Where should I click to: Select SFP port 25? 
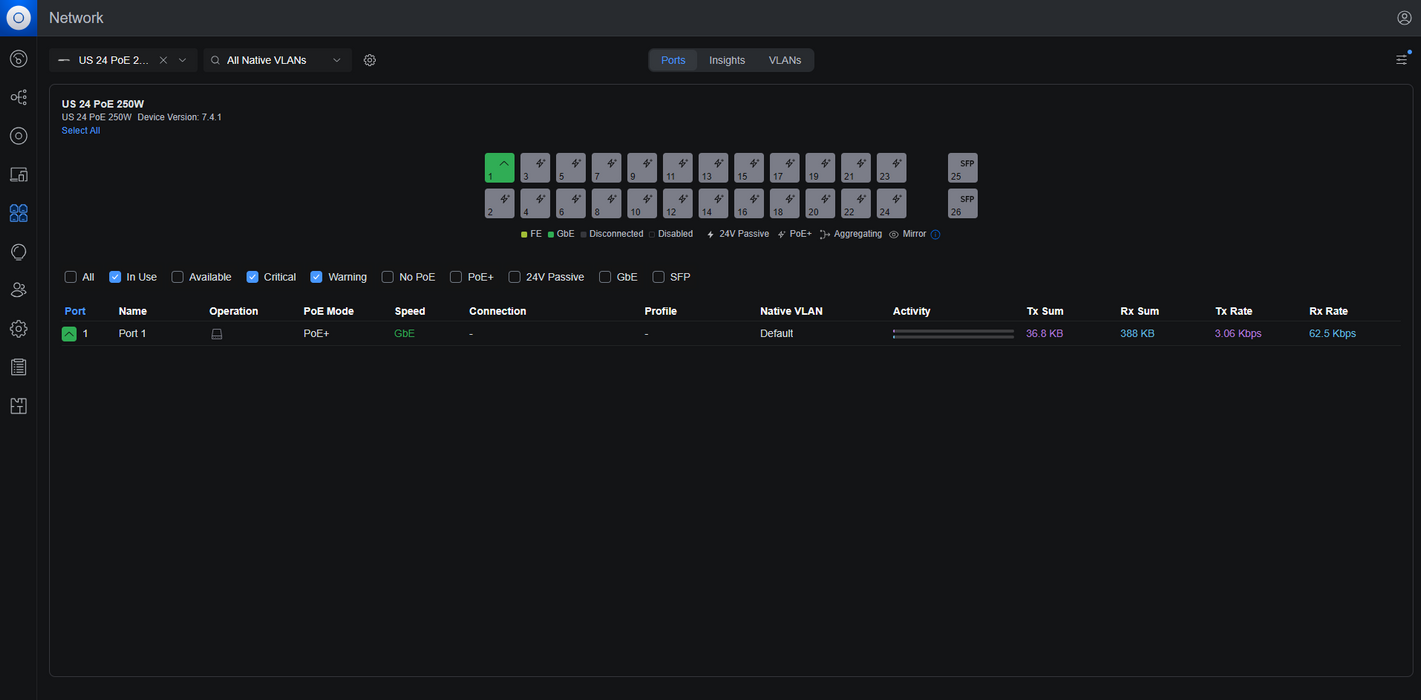tap(963, 168)
